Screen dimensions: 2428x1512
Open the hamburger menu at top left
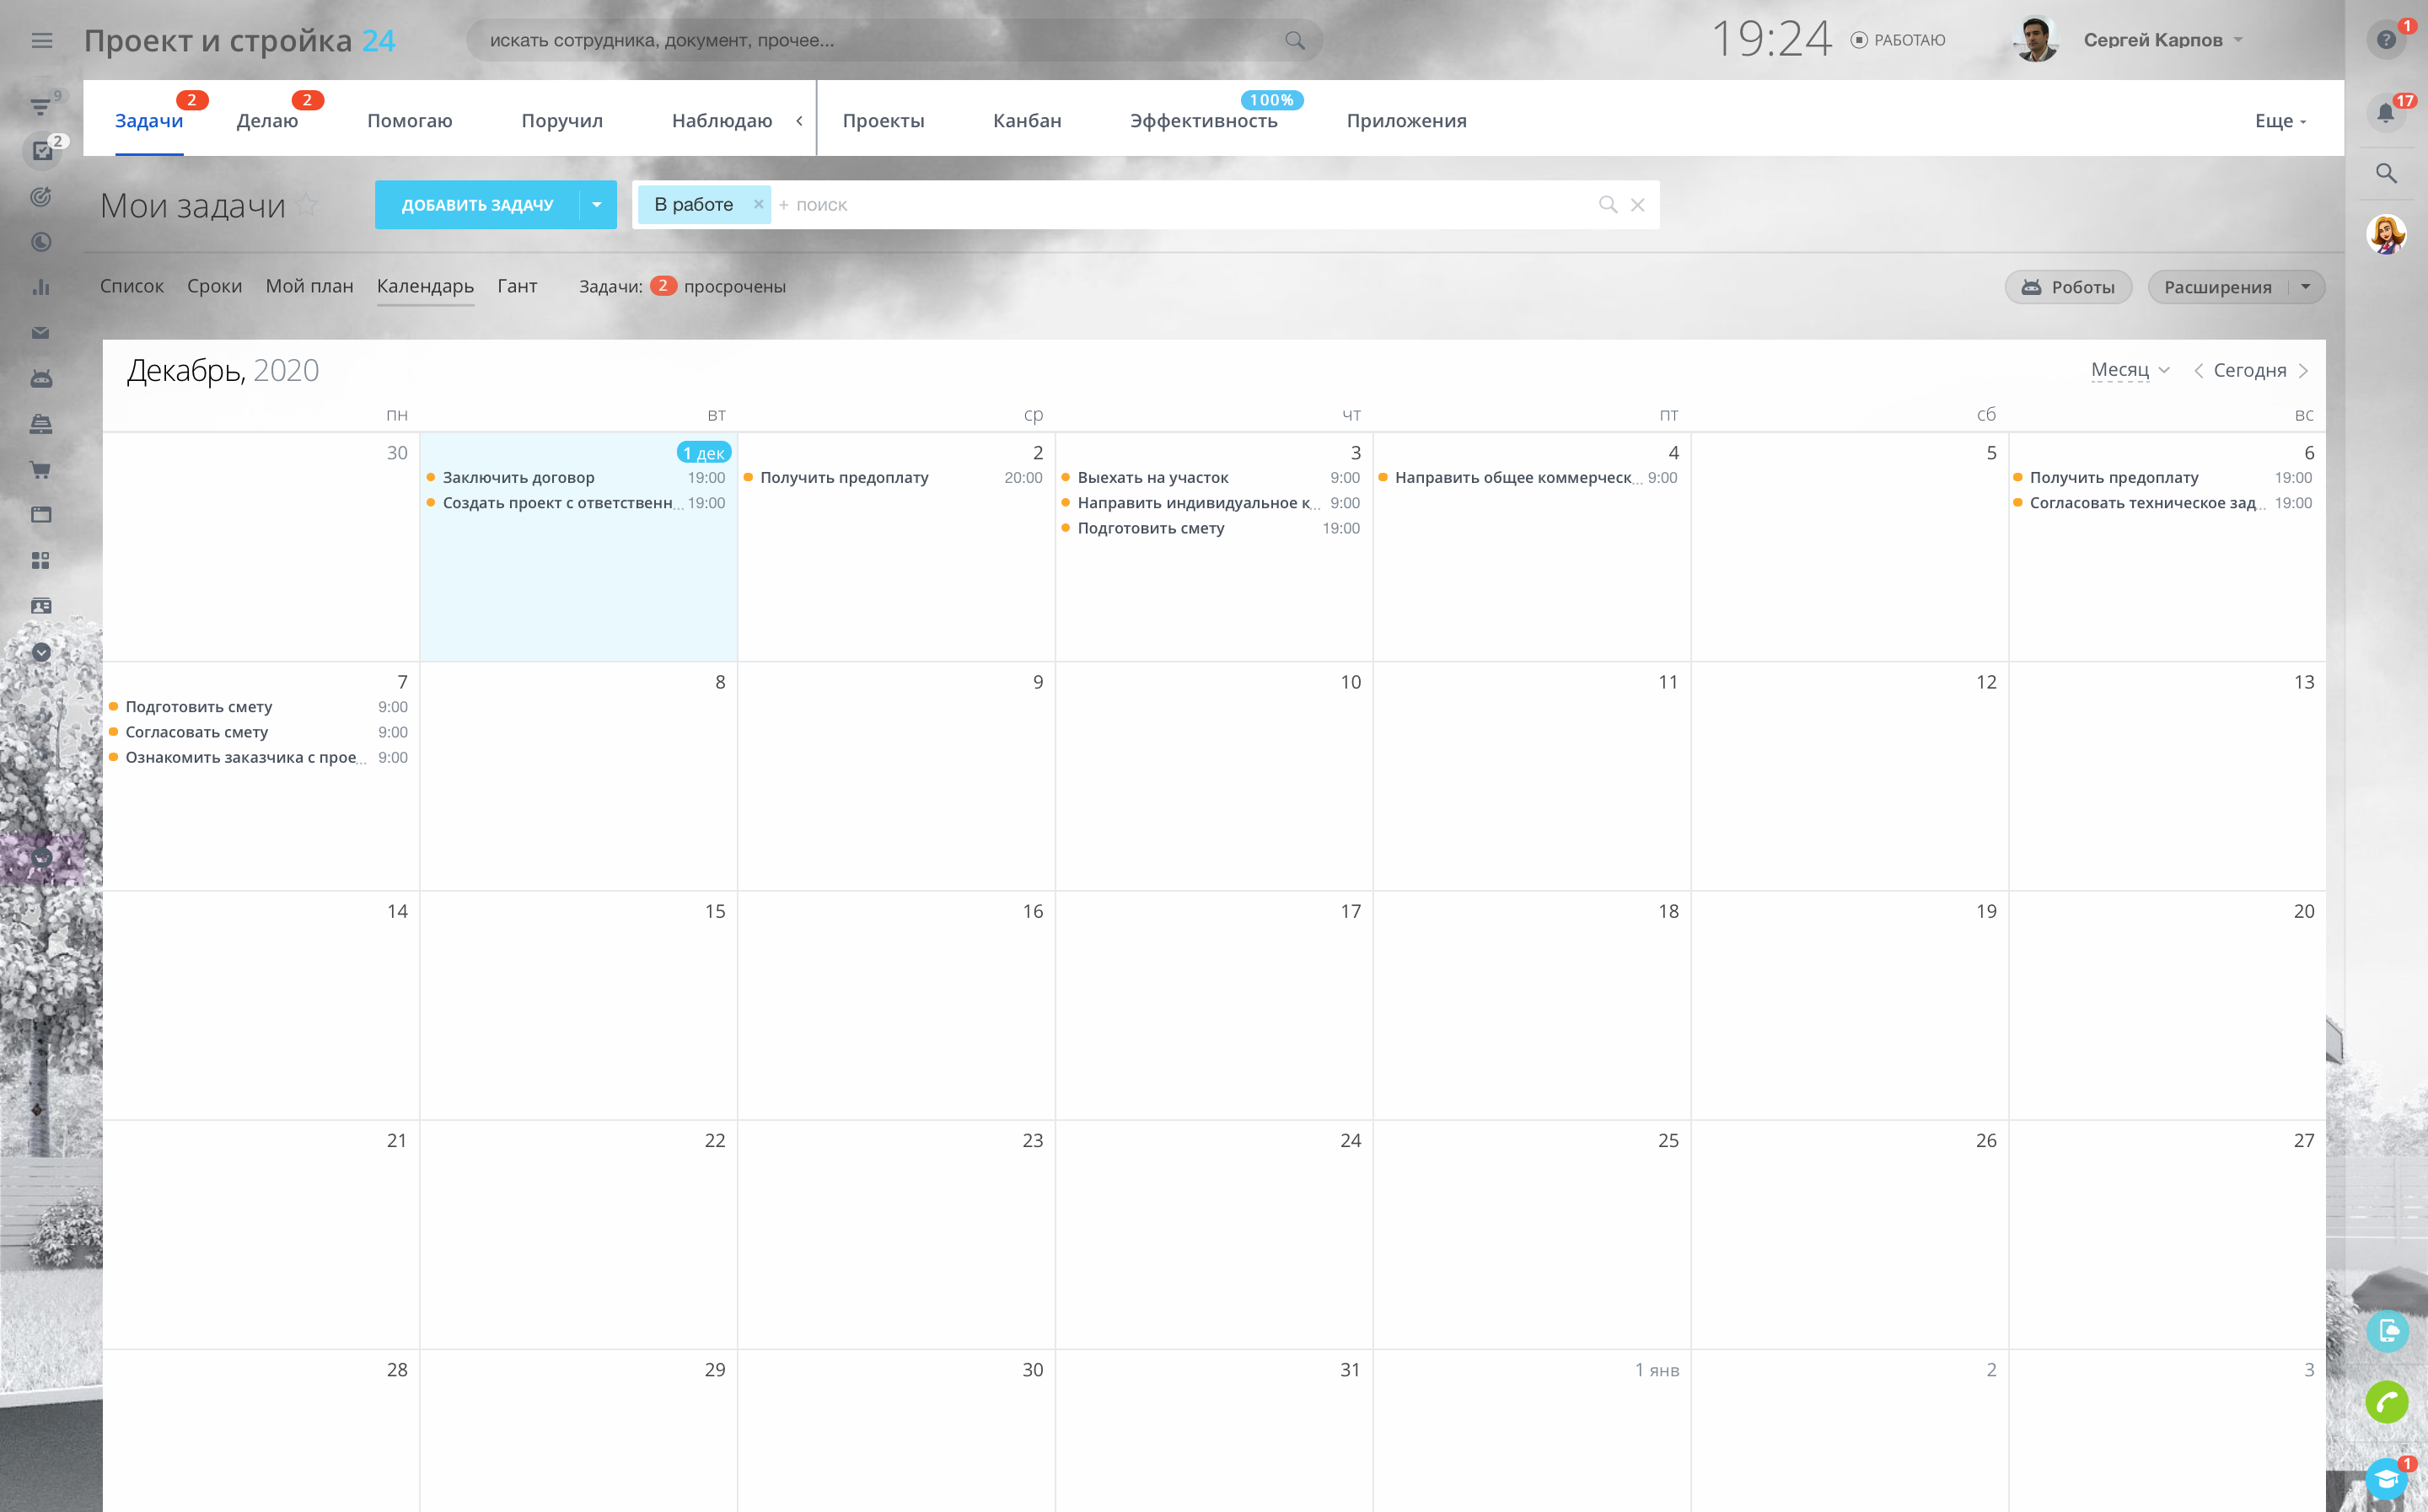pos(41,40)
